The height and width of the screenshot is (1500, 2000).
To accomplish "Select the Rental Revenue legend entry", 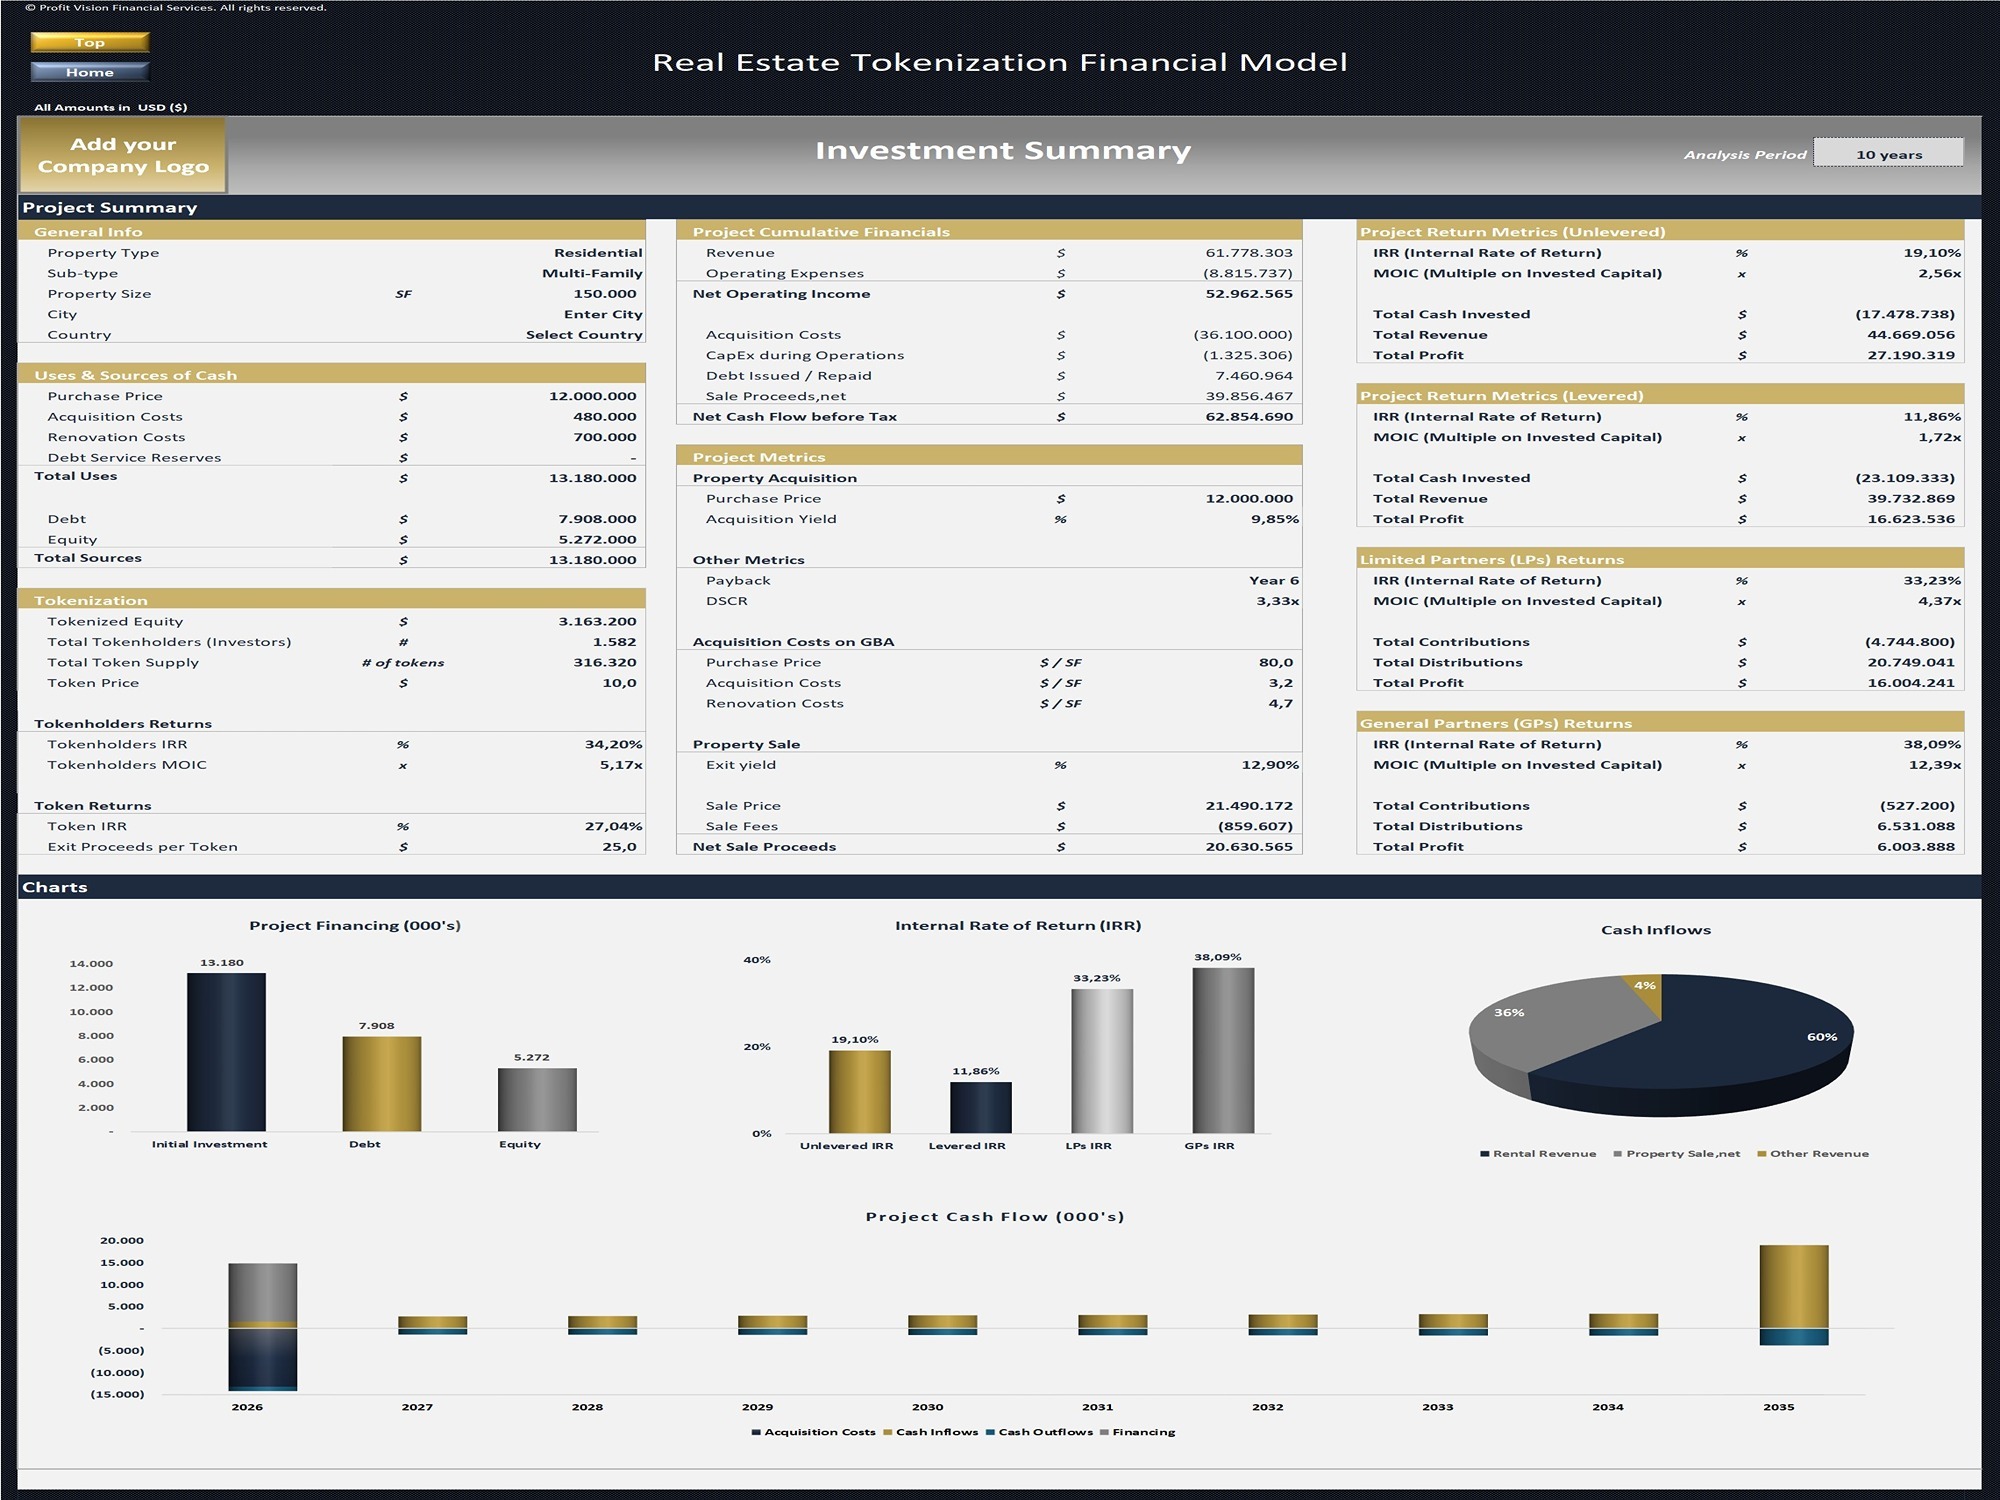I will 1543,1152.
